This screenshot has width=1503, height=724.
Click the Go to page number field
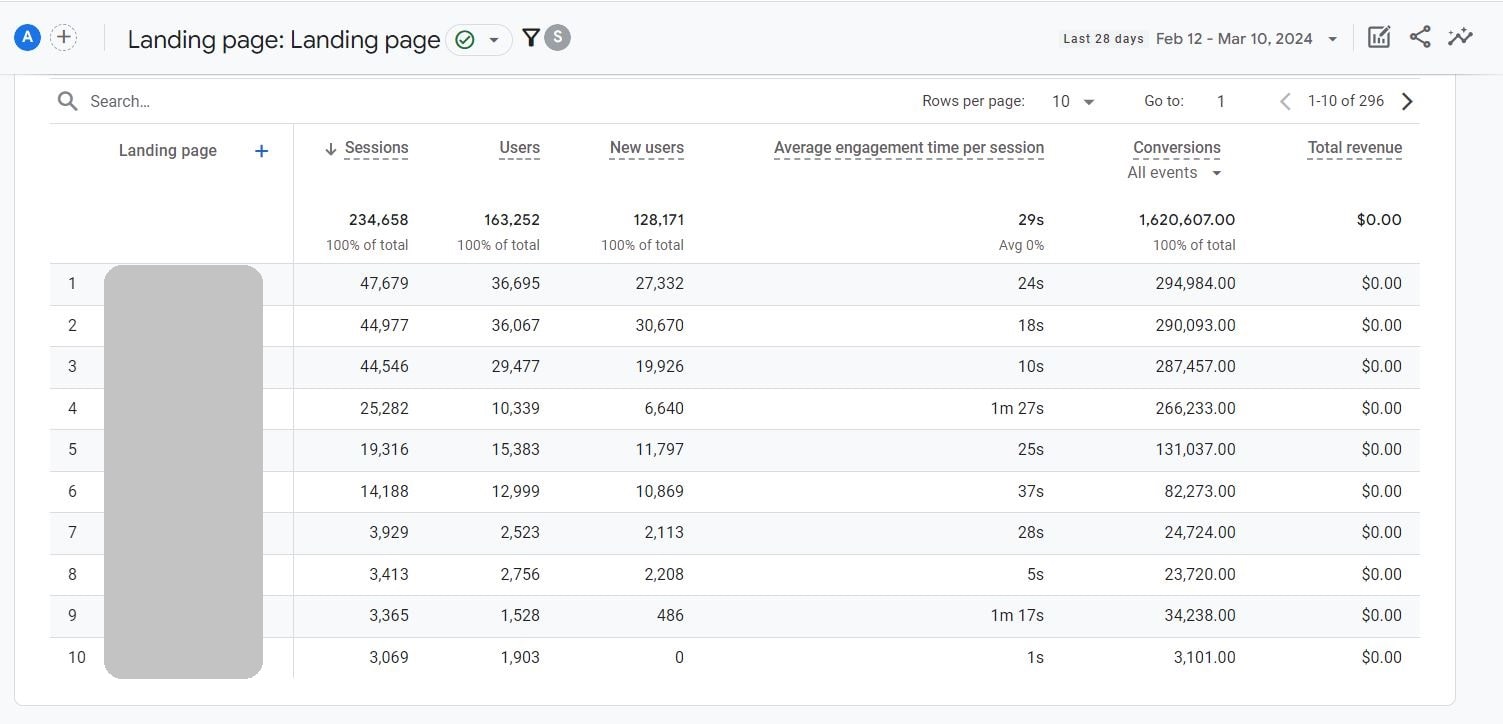1221,101
